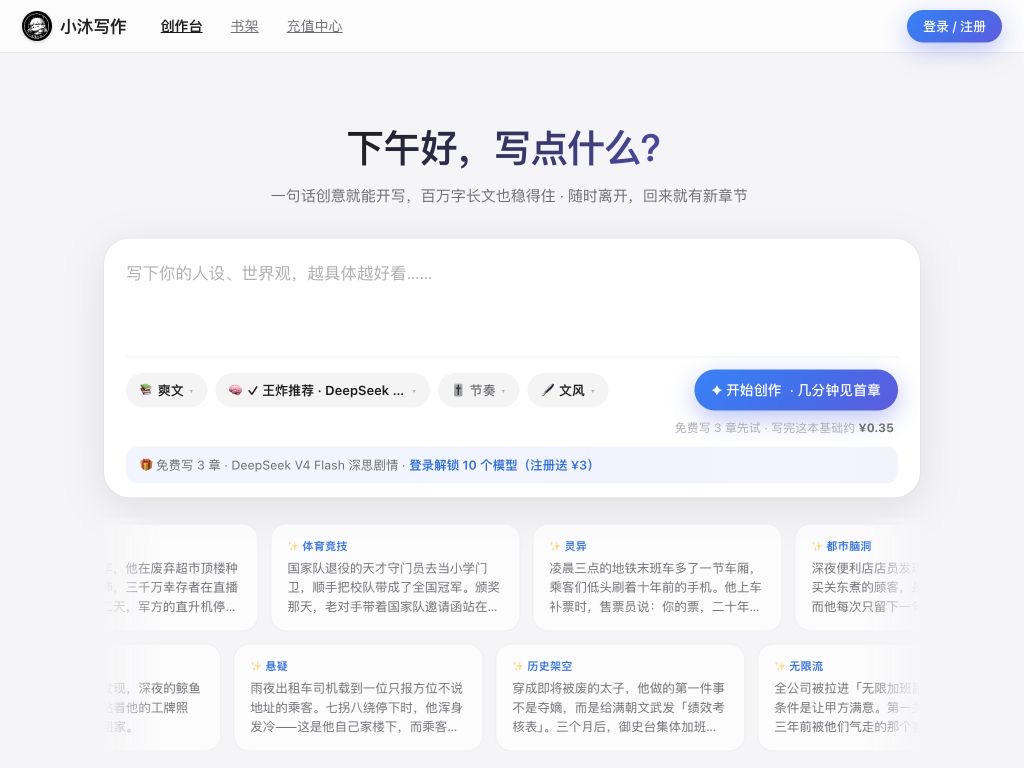This screenshot has width=1024, height=768.
Task: Select the 灵异 subway story prompt card
Action: (657, 577)
